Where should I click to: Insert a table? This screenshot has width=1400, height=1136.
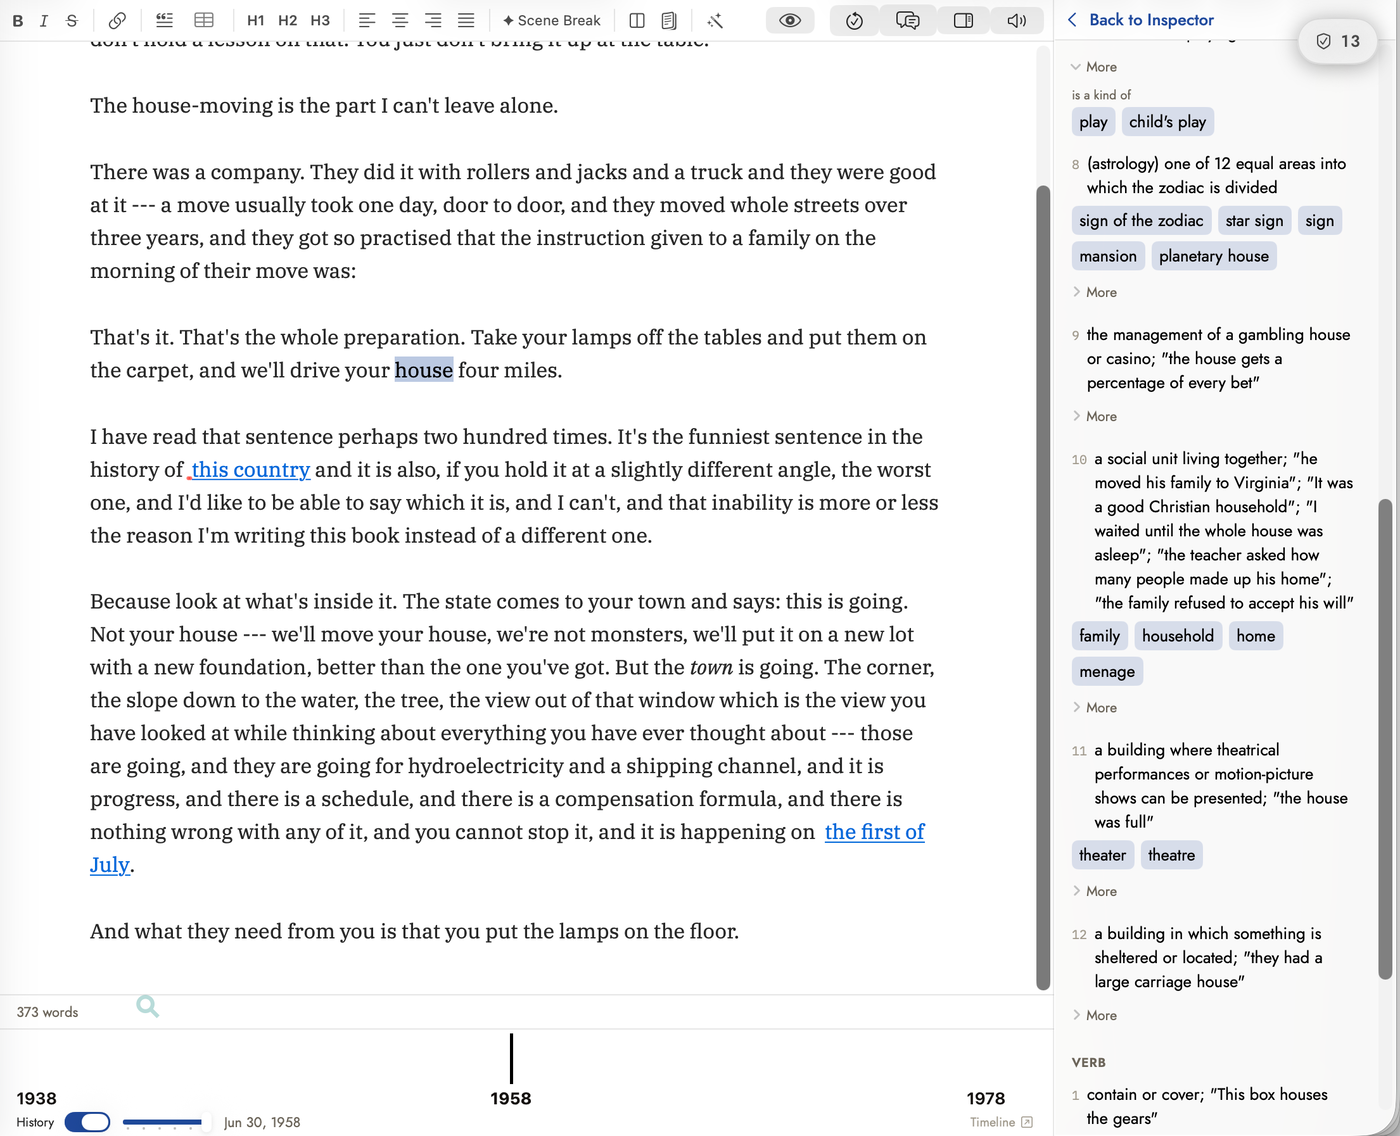point(204,20)
